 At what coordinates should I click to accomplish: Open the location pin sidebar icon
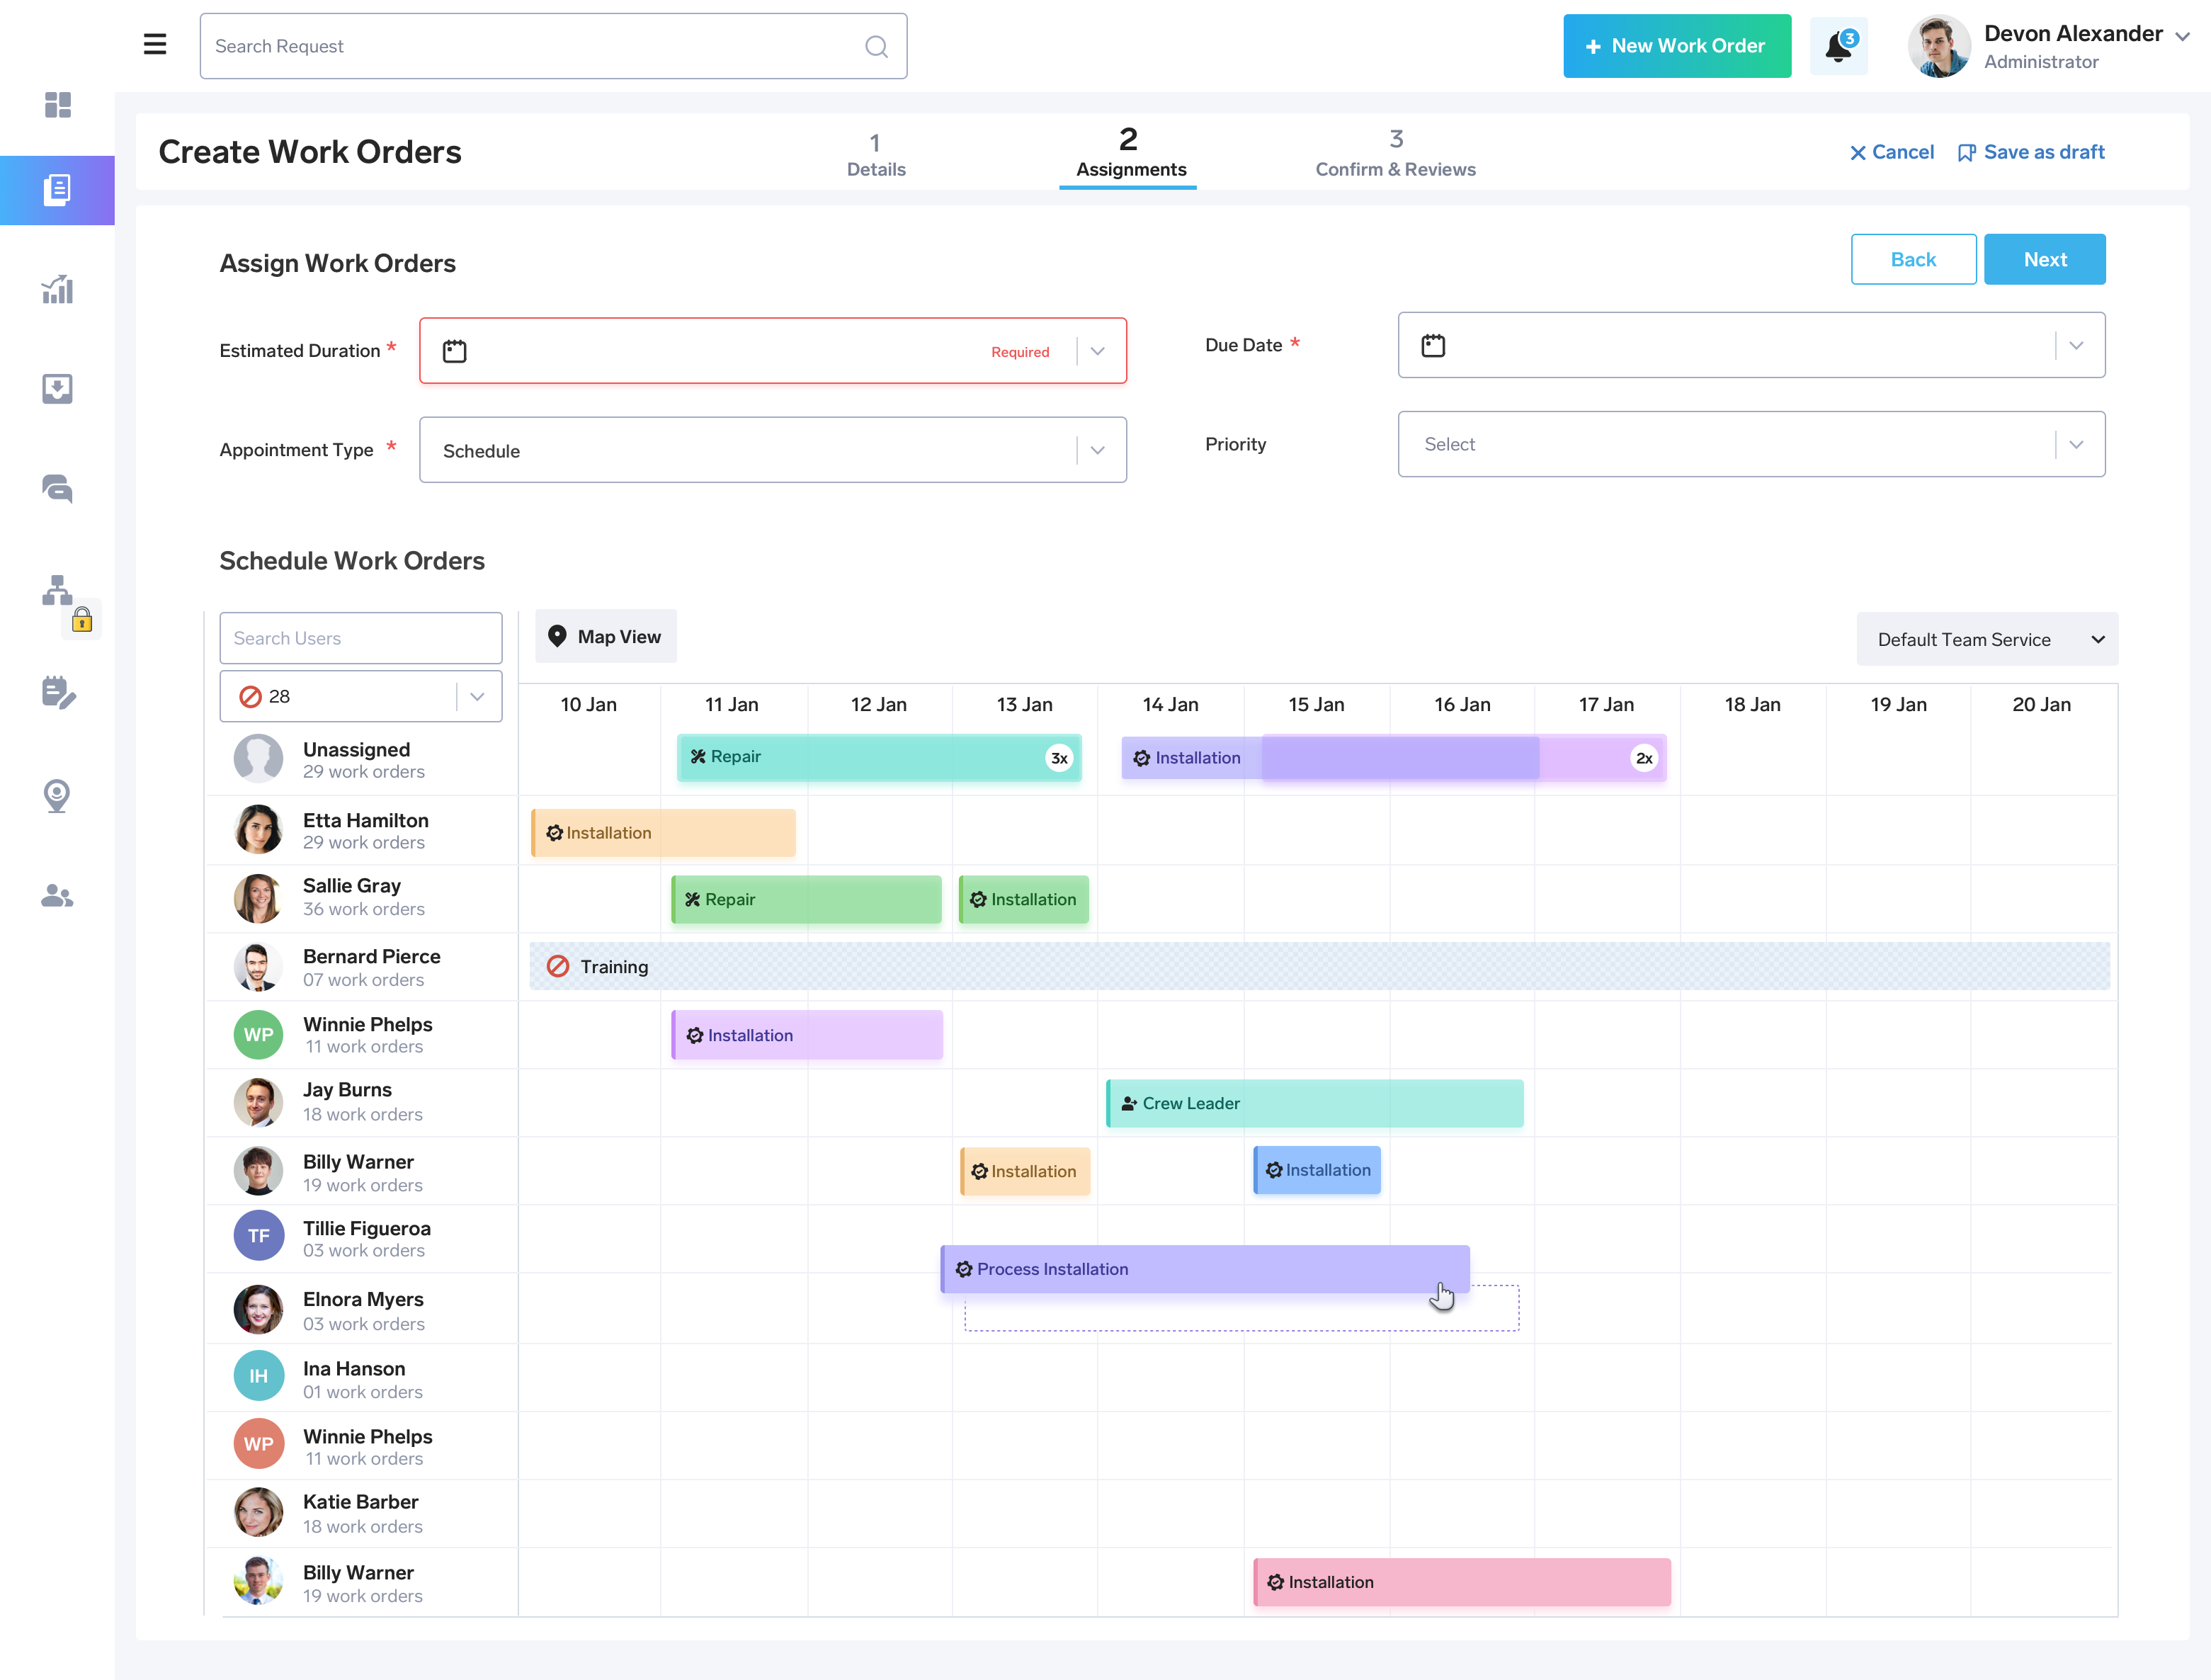tap(57, 796)
